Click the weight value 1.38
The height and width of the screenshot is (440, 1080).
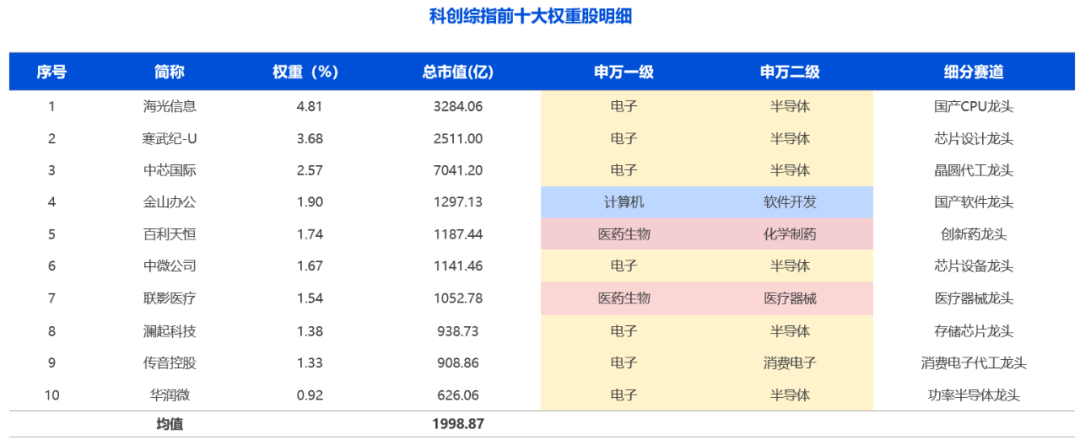pos(310,331)
